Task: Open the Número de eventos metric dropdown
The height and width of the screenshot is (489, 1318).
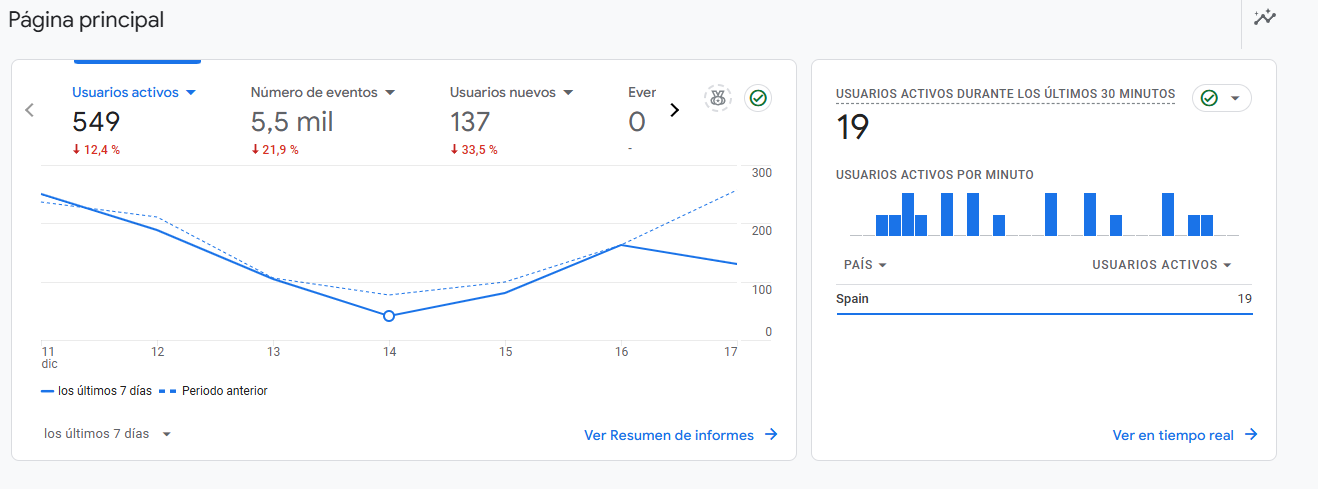Action: point(390,92)
